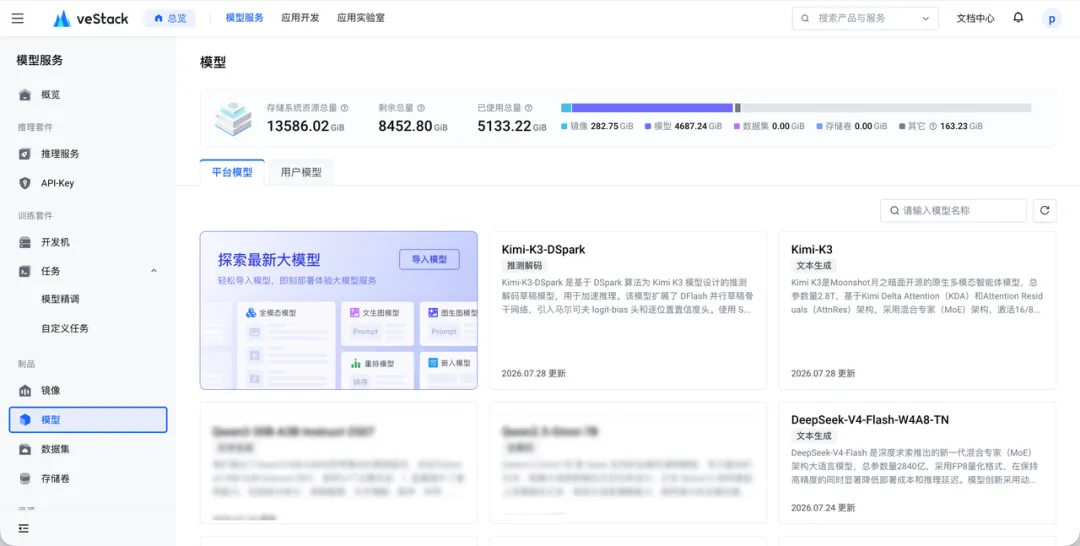This screenshot has height=546, width=1080.
Task: Switch to 用户模型 tab
Action: click(x=301, y=172)
